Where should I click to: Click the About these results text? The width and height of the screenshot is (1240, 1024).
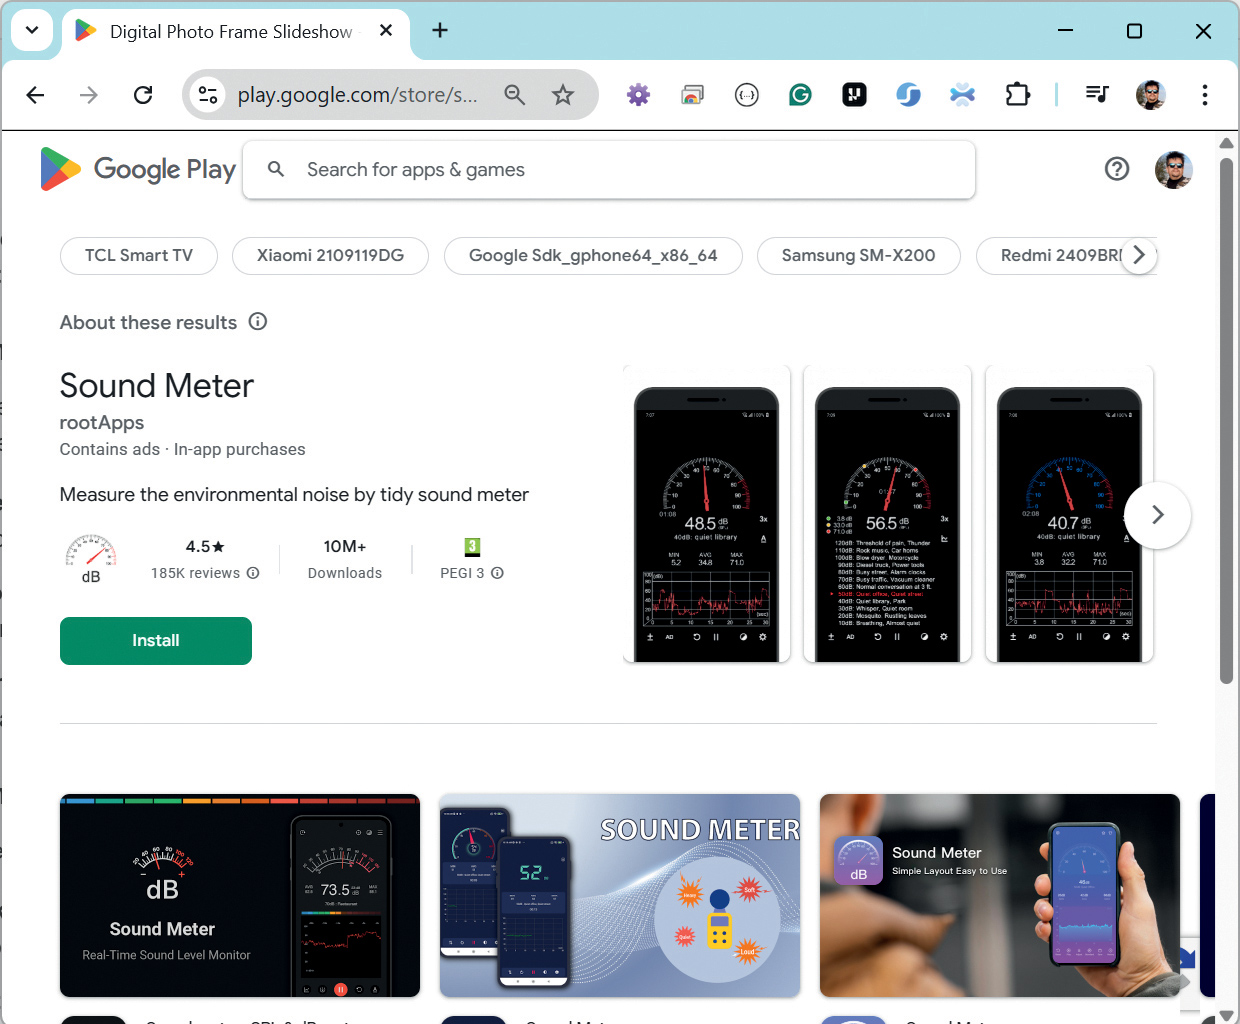pyautogui.click(x=148, y=322)
